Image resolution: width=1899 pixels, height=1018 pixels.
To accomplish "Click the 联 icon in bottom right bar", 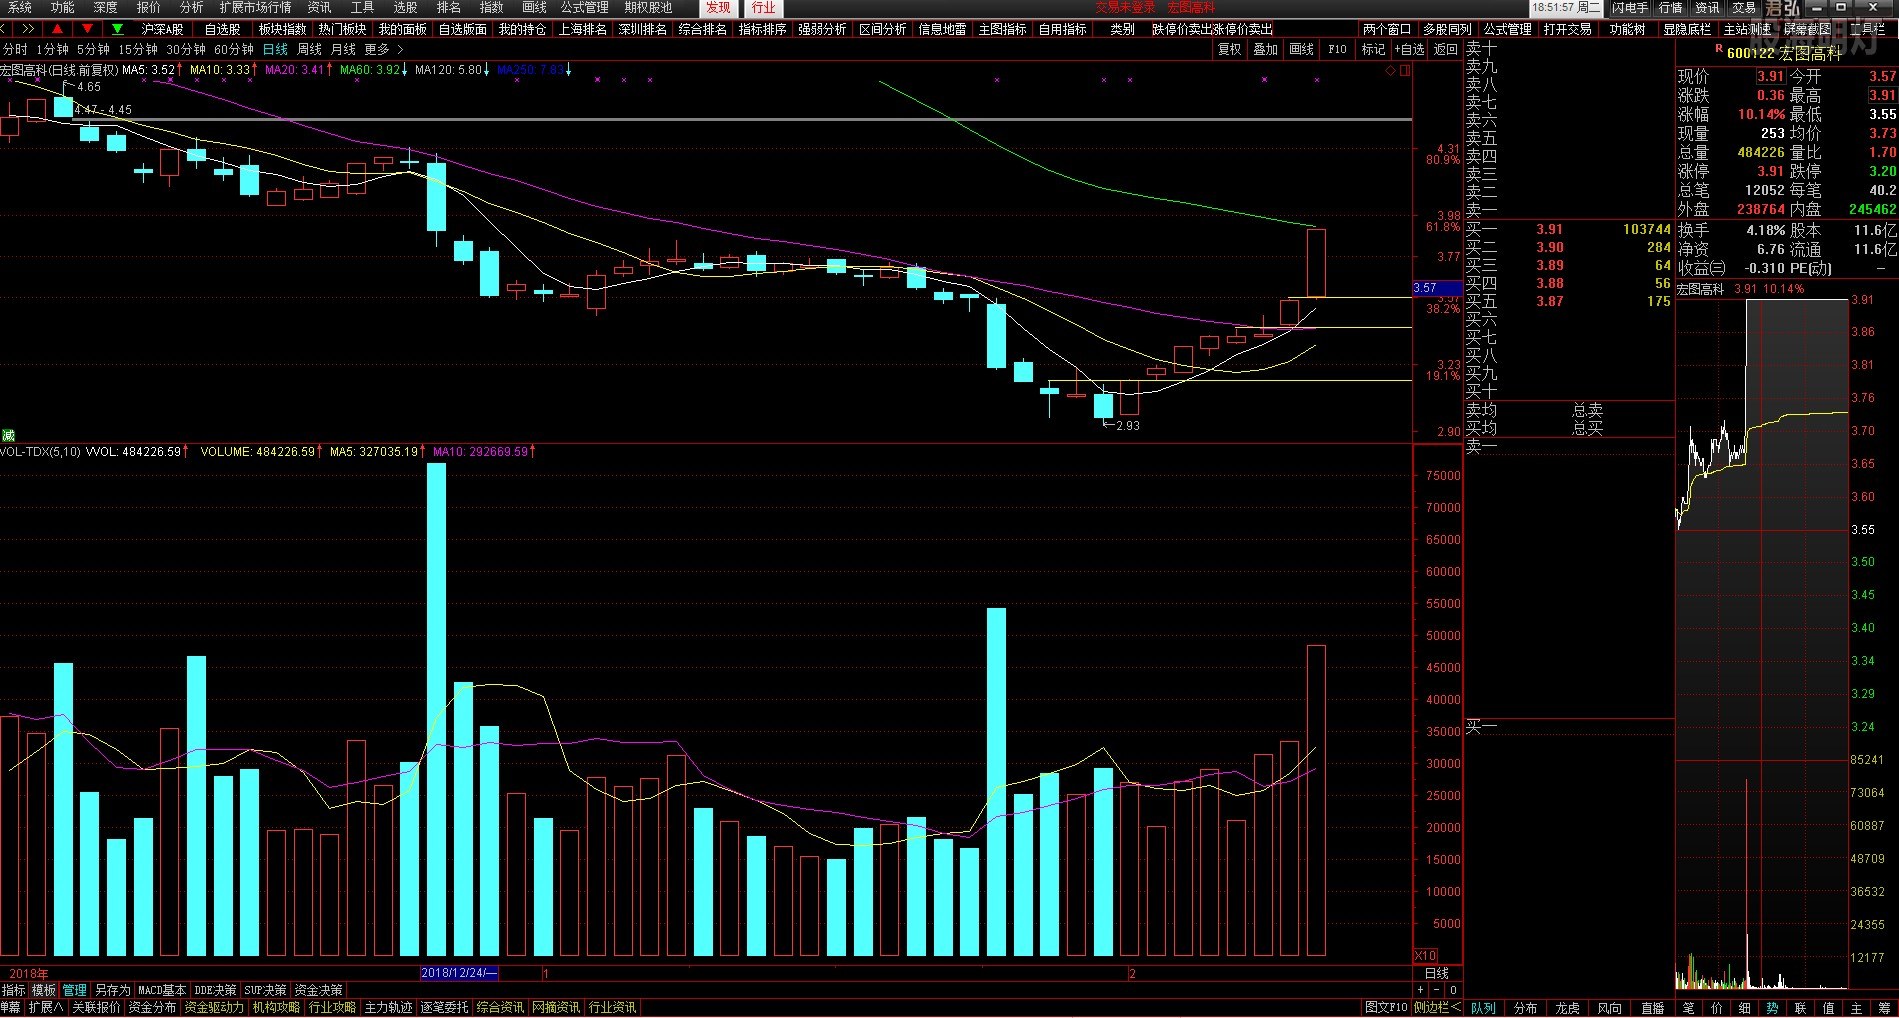I will (1800, 1008).
